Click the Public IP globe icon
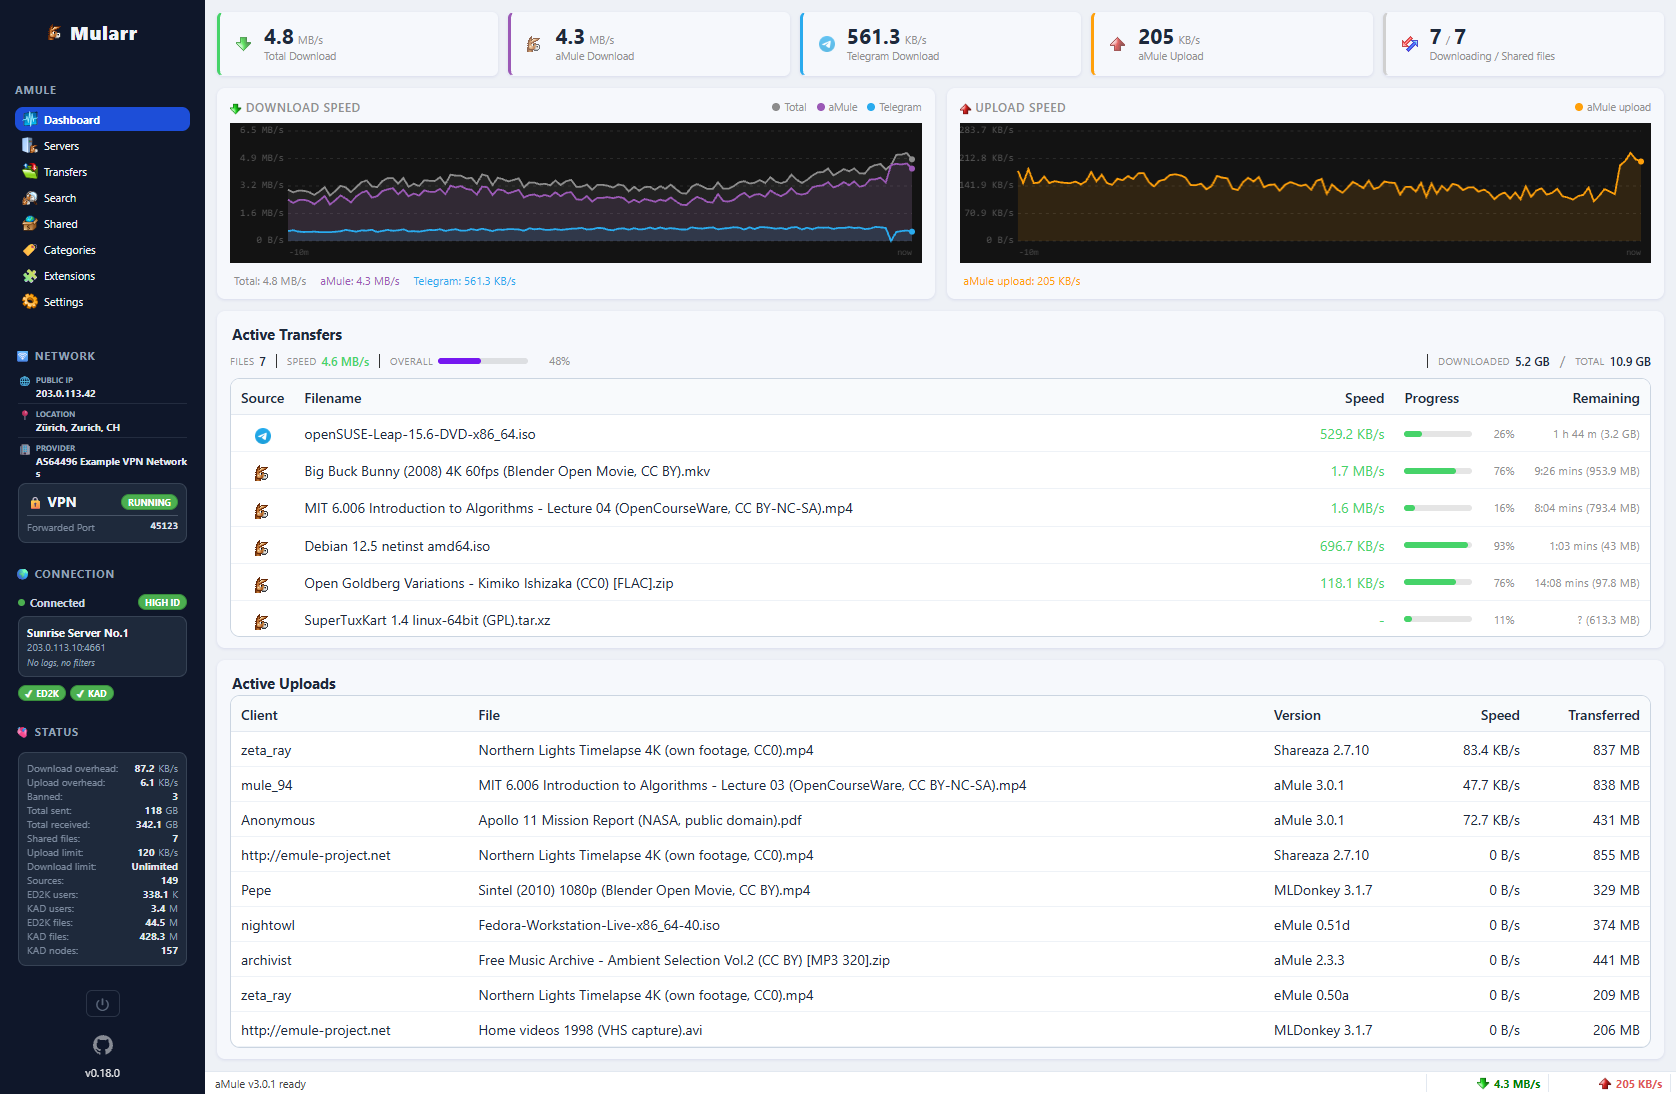 click(x=25, y=381)
